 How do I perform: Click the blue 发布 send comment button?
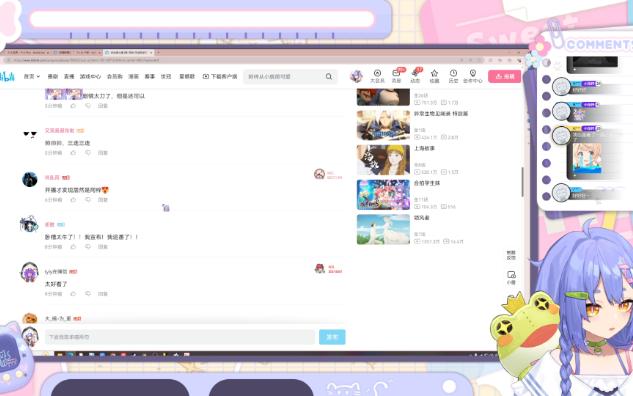coord(332,337)
